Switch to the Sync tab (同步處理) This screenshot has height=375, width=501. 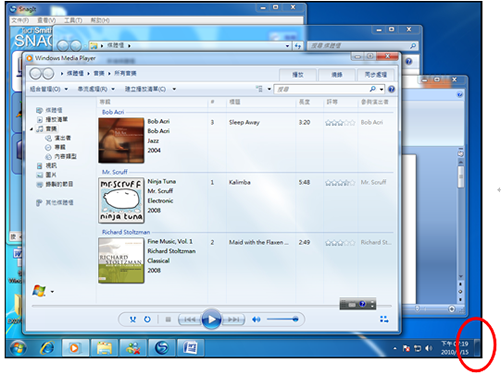coord(376,75)
